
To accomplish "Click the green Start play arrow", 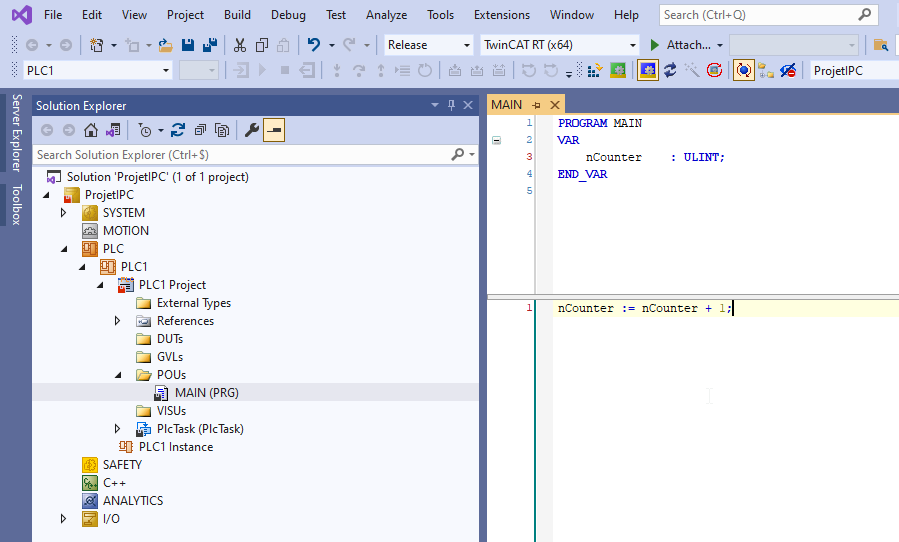I will pos(655,45).
